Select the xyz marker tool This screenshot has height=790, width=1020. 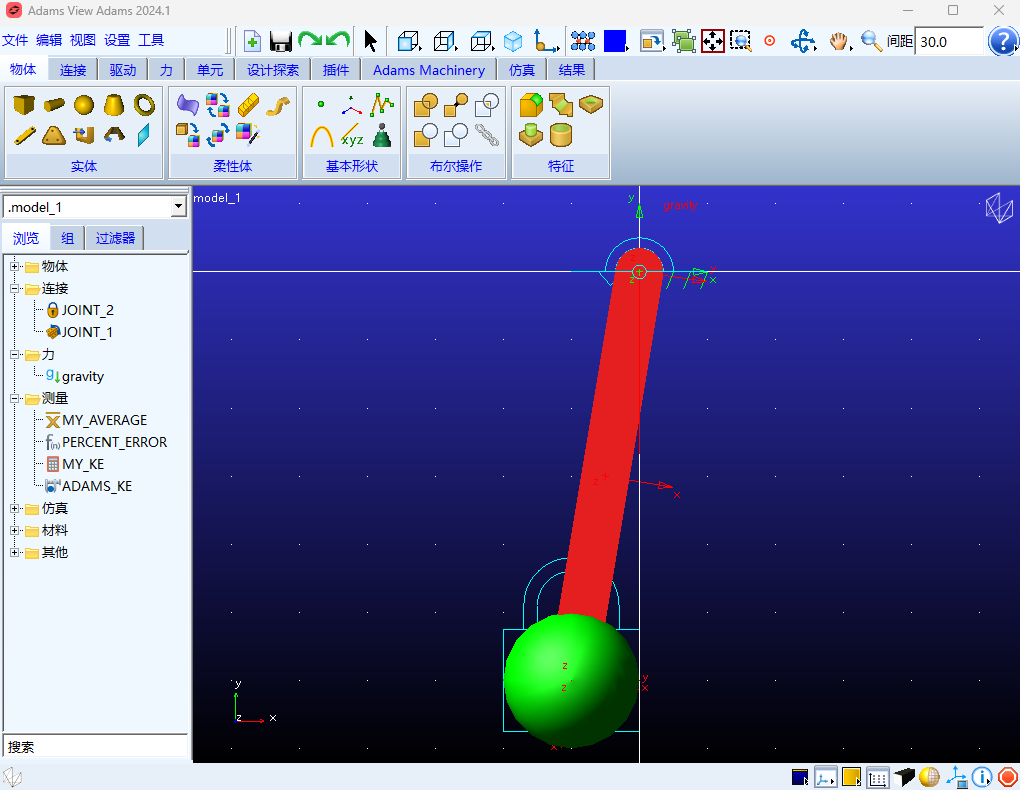click(352, 136)
